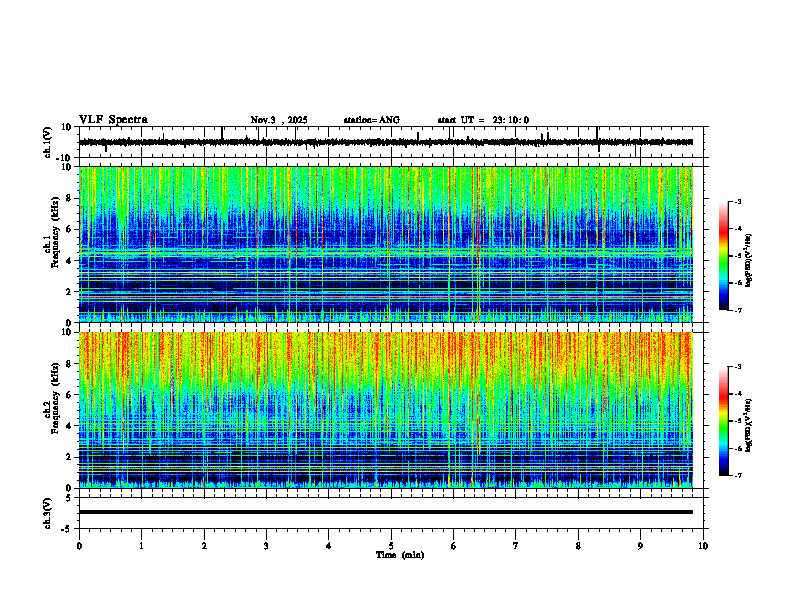Click the ch.1 spectrogram color scale bar

(723, 256)
